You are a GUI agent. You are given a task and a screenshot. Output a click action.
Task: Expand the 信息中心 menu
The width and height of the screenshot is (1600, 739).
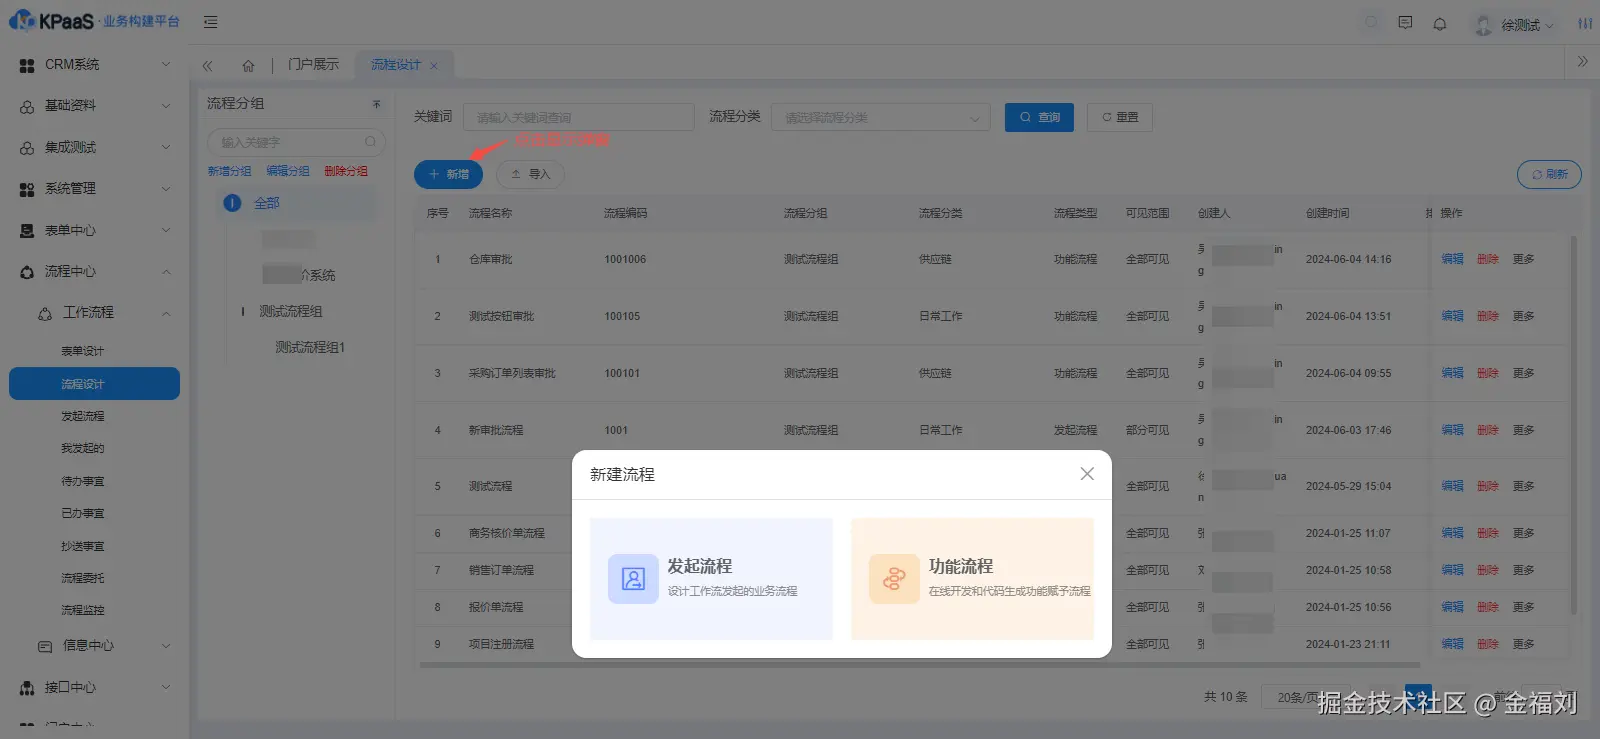click(x=95, y=646)
